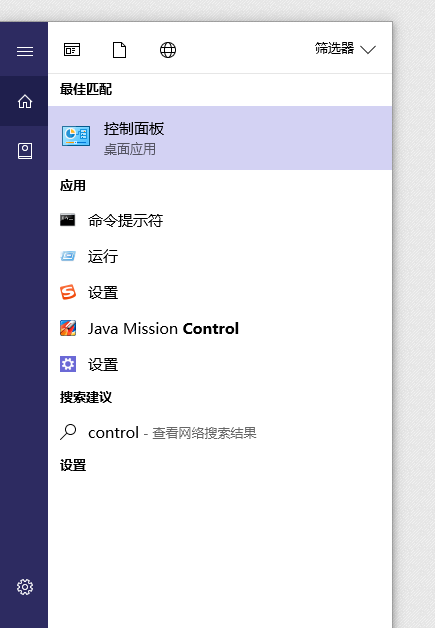Image resolution: width=435 pixels, height=629 pixels.
Task: Open the Notebook icon in the sidebar
Action: click(x=24, y=151)
